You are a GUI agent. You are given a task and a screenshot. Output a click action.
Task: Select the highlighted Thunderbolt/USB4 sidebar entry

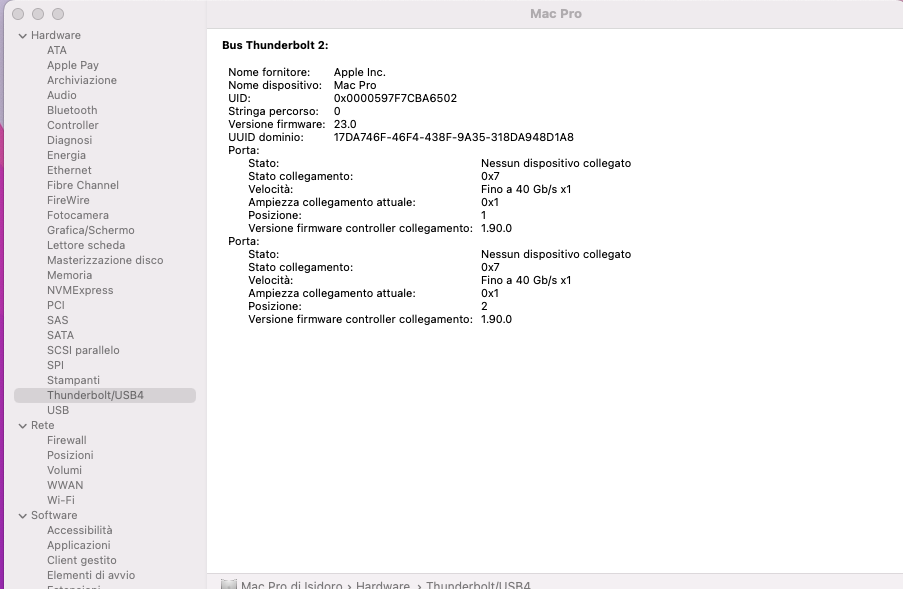105,395
